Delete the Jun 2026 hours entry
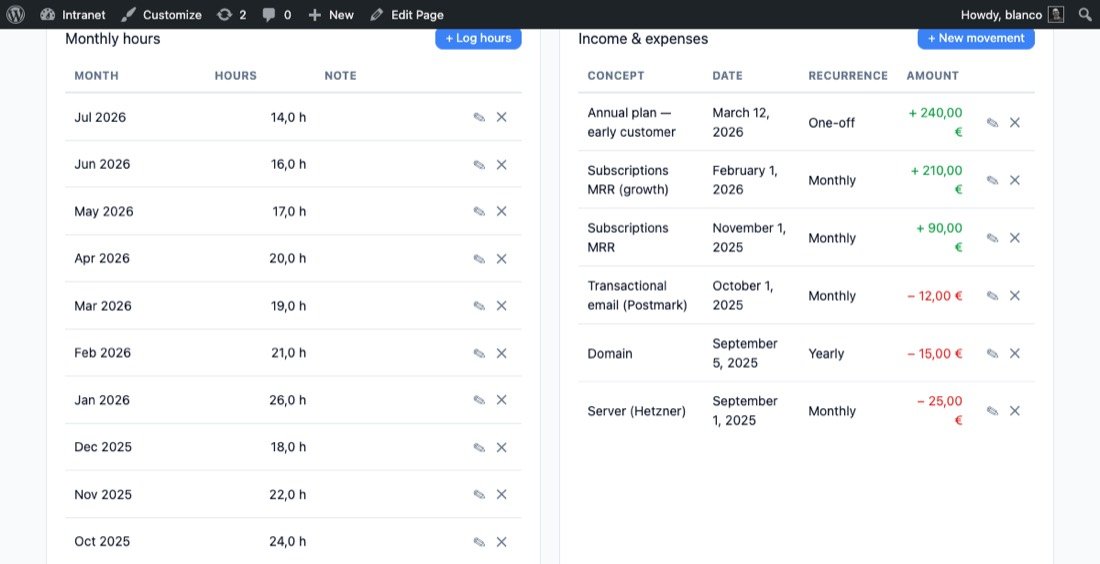Screen dimensions: 1100x564 click(x=502, y=164)
